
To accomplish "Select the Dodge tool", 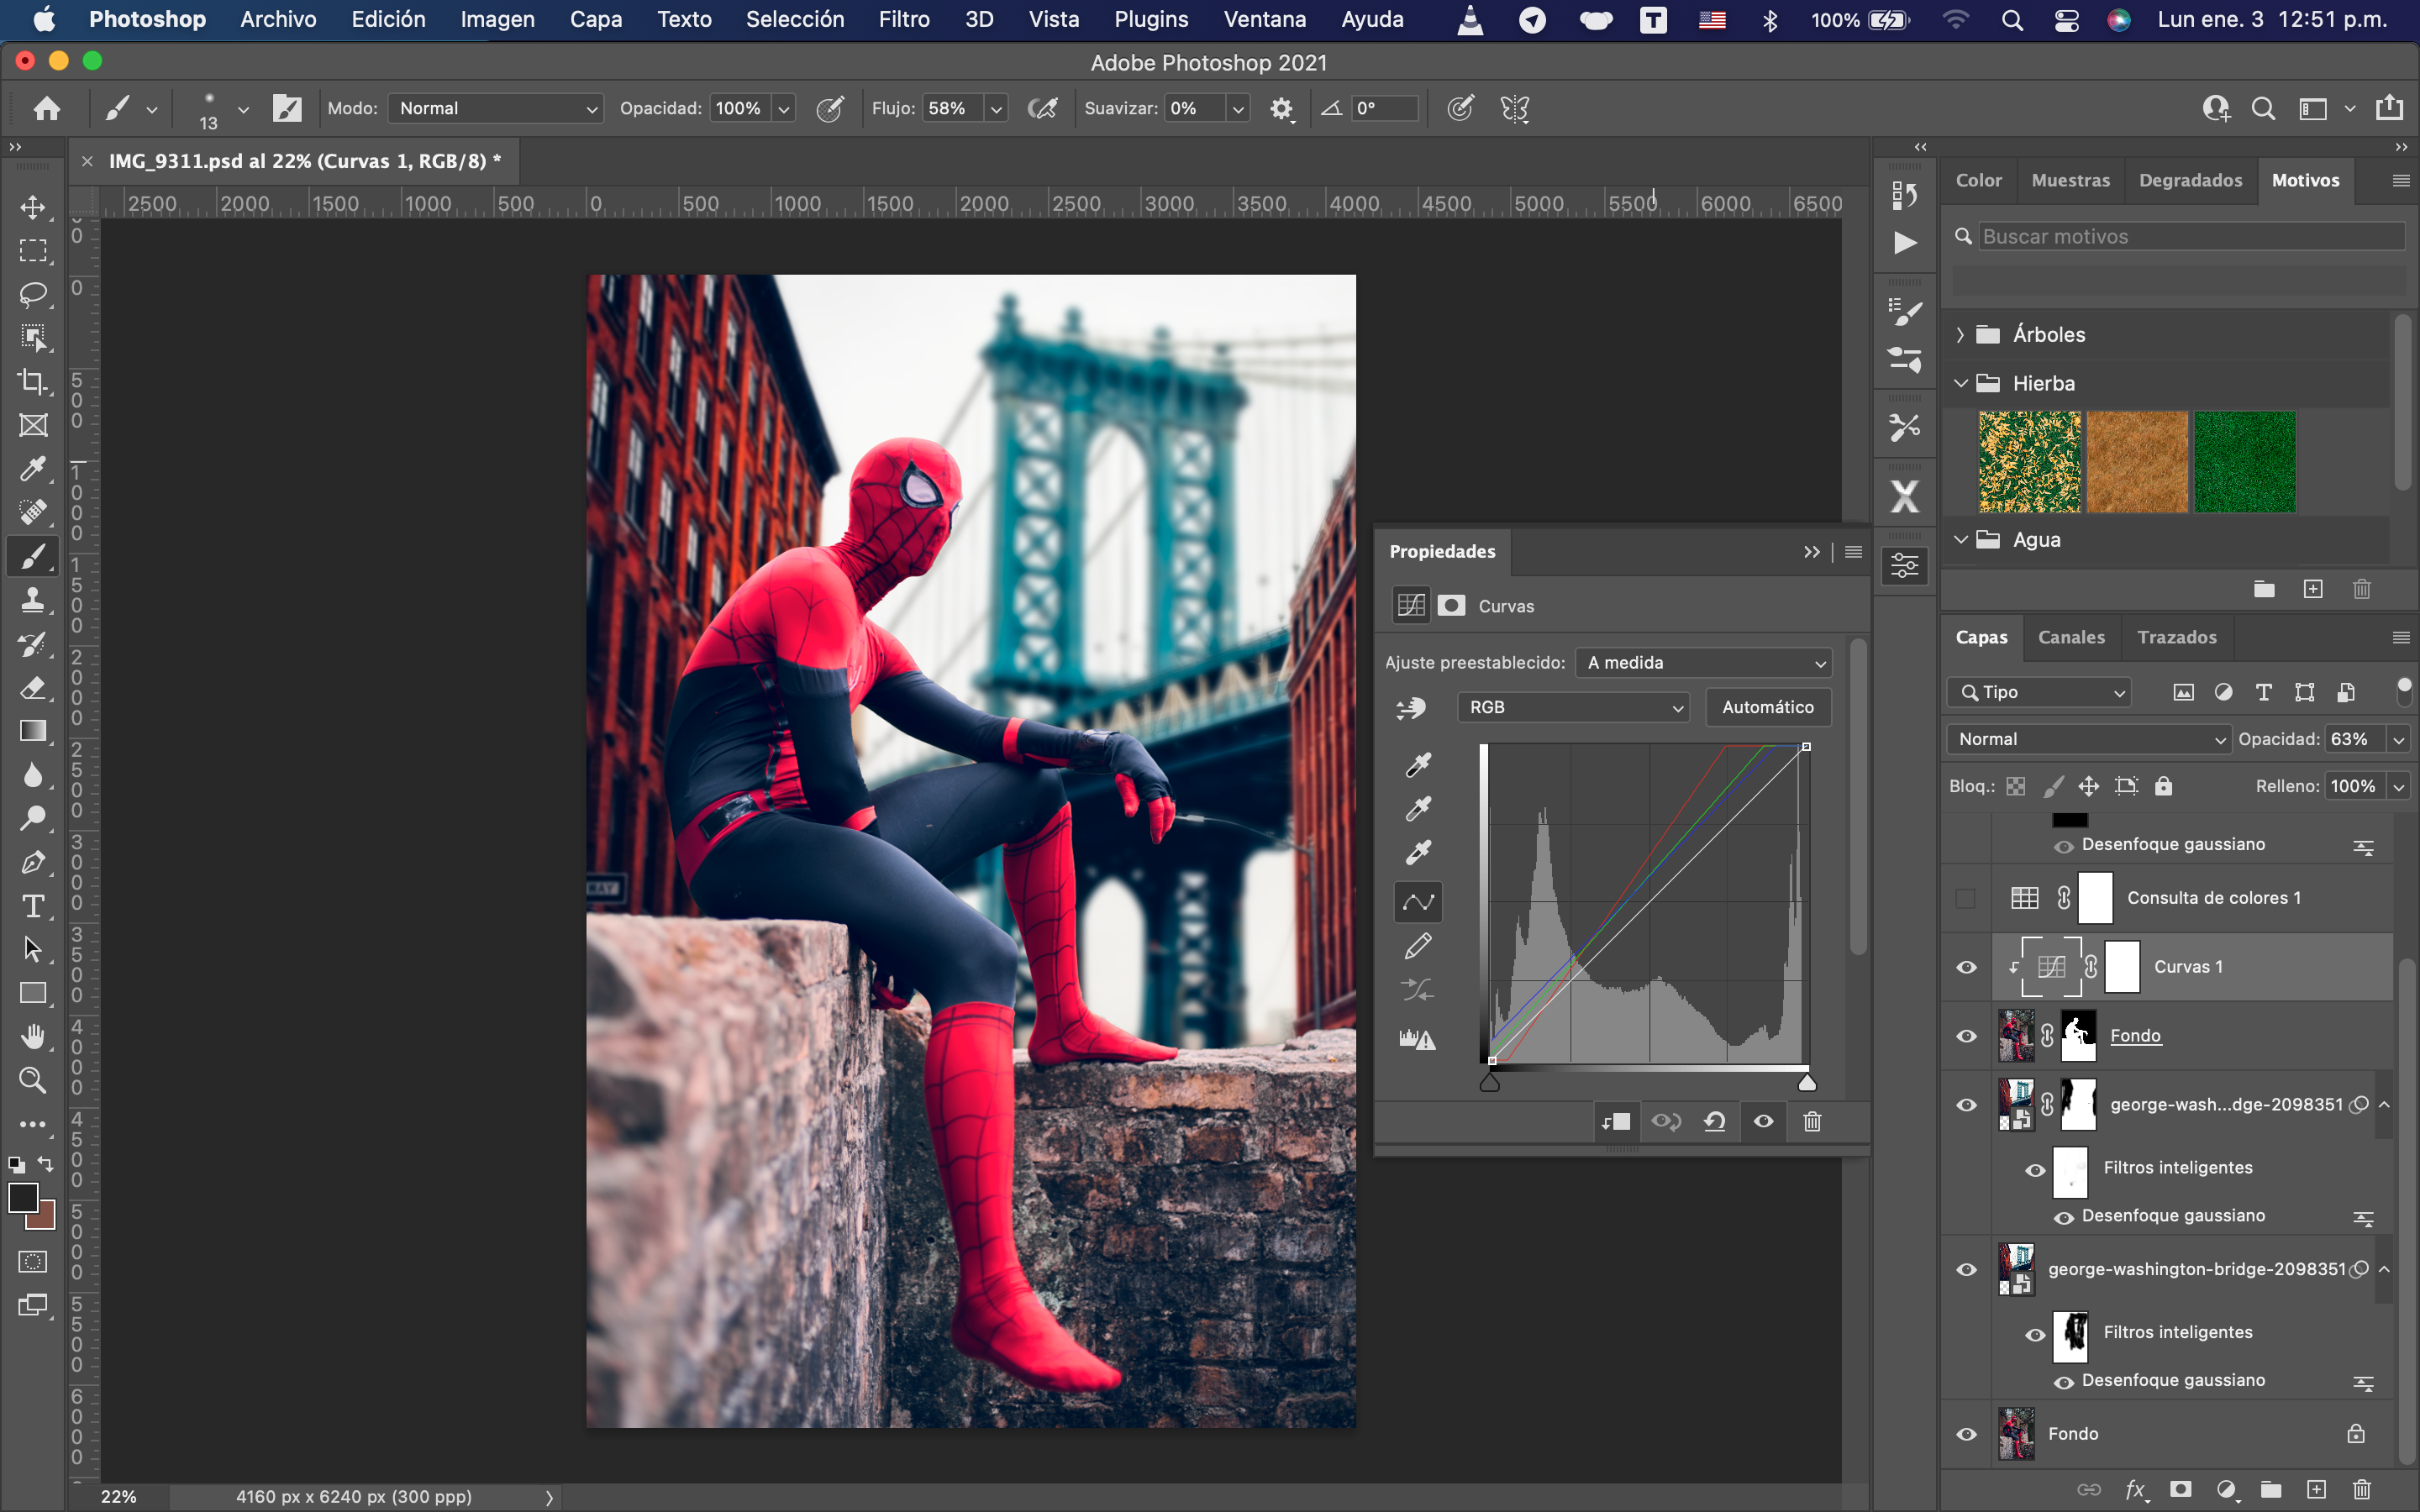I will click(x=33, y=818).
